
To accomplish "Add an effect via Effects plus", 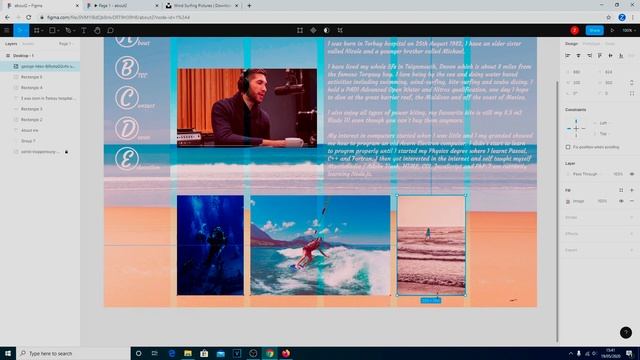I will (632, 234).
